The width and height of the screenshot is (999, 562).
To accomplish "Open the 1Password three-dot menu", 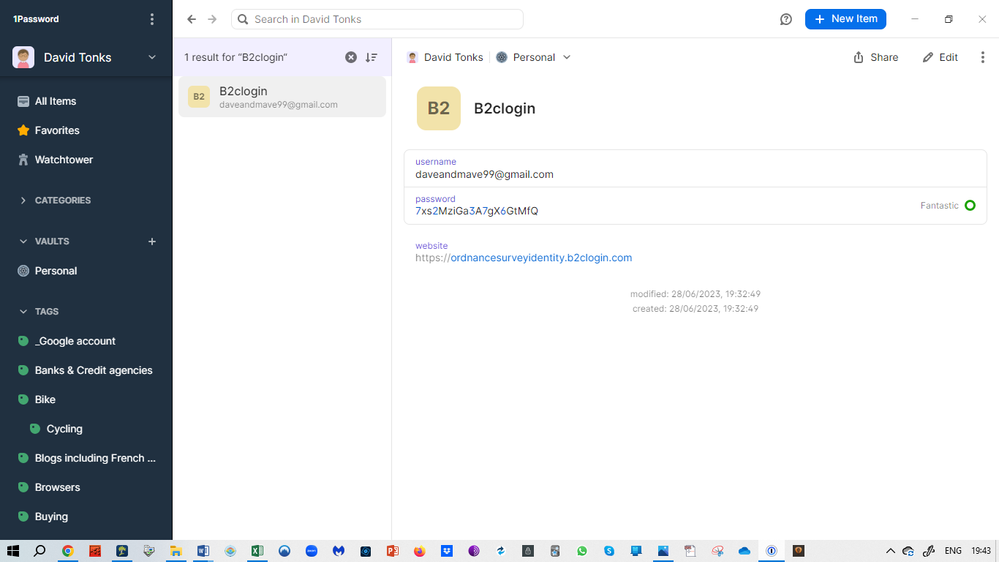I will click(x=152, y=19).
